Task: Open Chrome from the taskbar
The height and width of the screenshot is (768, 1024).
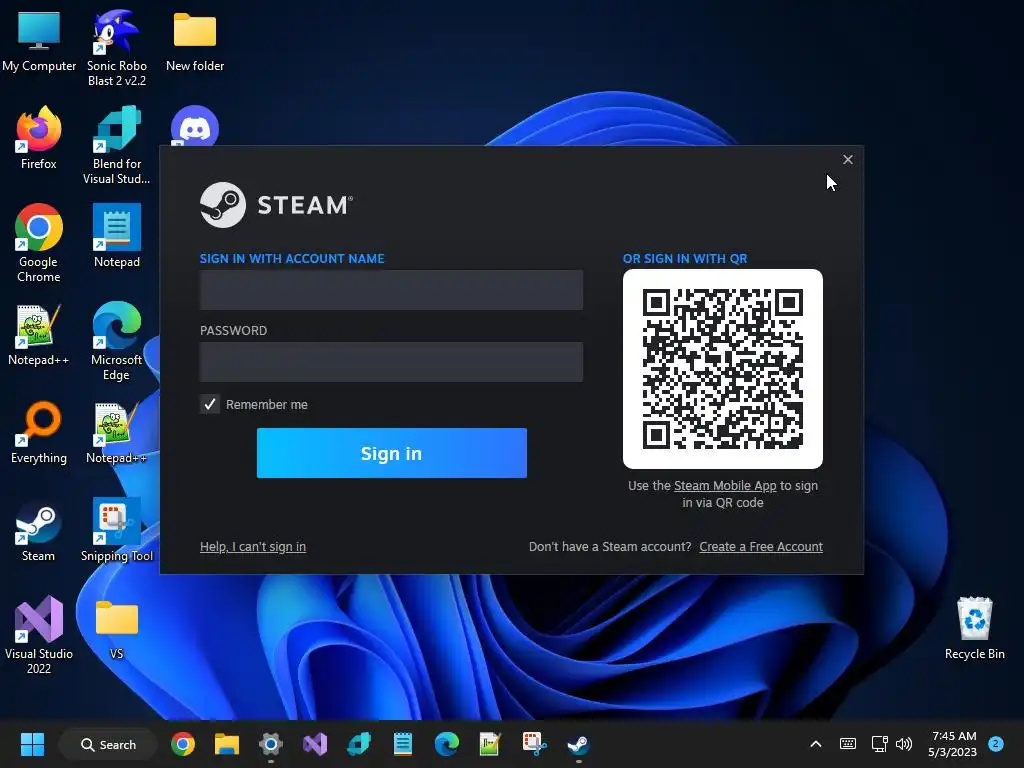Action: click(183, 744)
